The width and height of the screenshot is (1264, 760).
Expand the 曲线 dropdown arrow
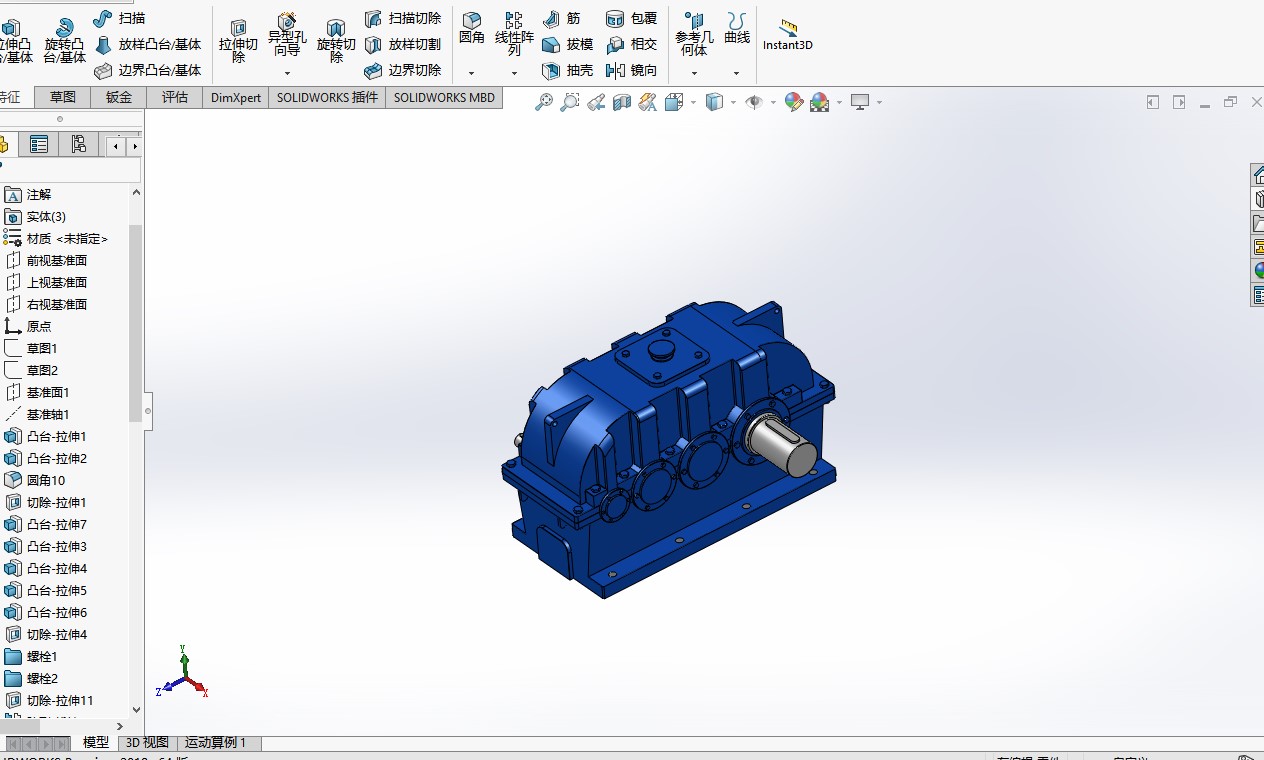736,73
